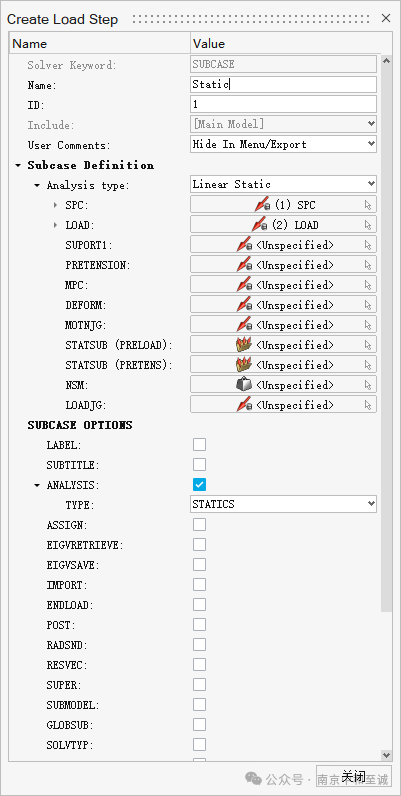The image size is (401, 796).
Task: Expand the SPC tree row
Action: (x=55, y=205)
